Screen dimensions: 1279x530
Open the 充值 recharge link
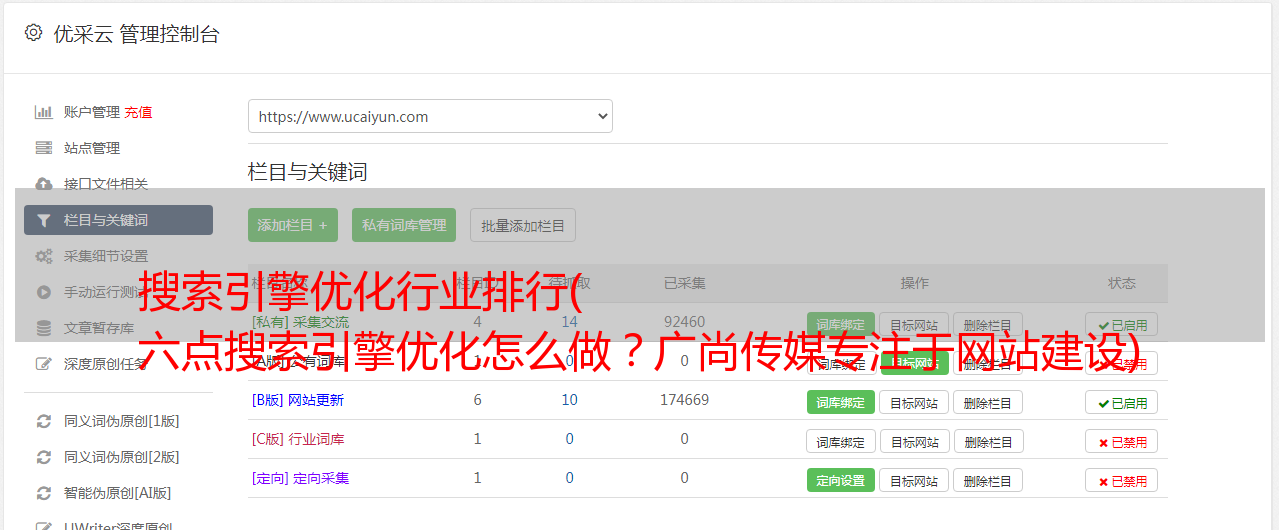pos(138,112)
